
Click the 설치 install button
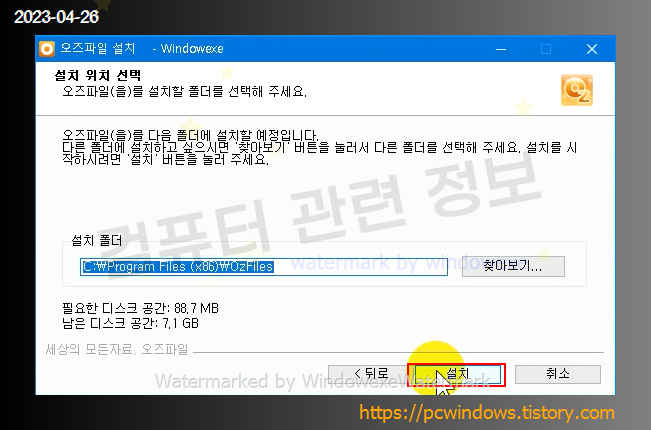(457, 375)
